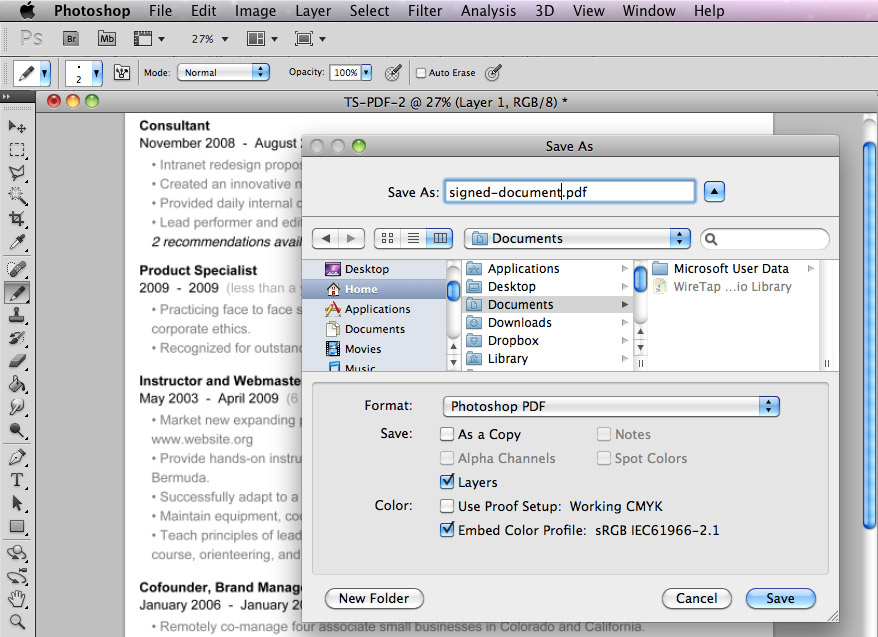
Task: Open the Layer menu
Action: click(x=313, y=11)
